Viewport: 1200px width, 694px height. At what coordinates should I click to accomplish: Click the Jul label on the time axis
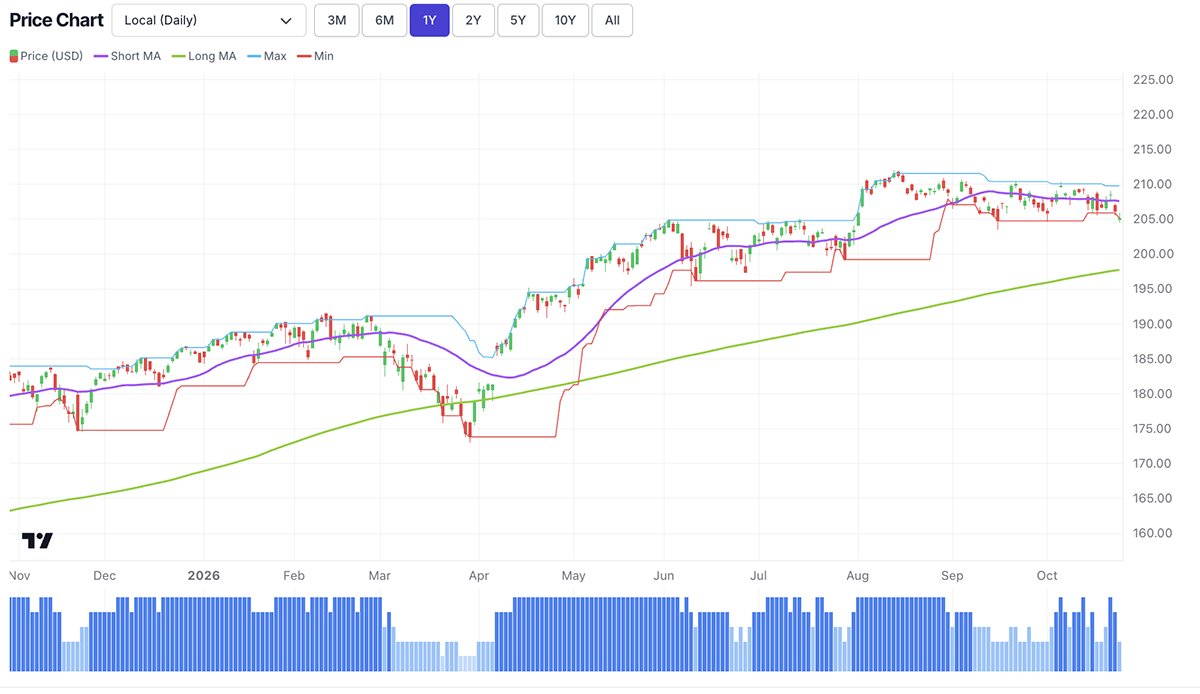759,576
